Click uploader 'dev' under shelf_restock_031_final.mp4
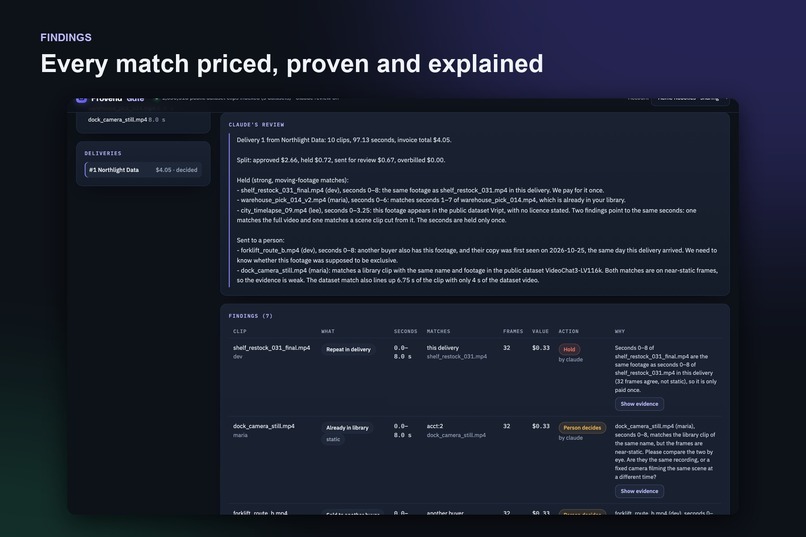The width and height of the screenshot is (806, 537). click(237, 357)
